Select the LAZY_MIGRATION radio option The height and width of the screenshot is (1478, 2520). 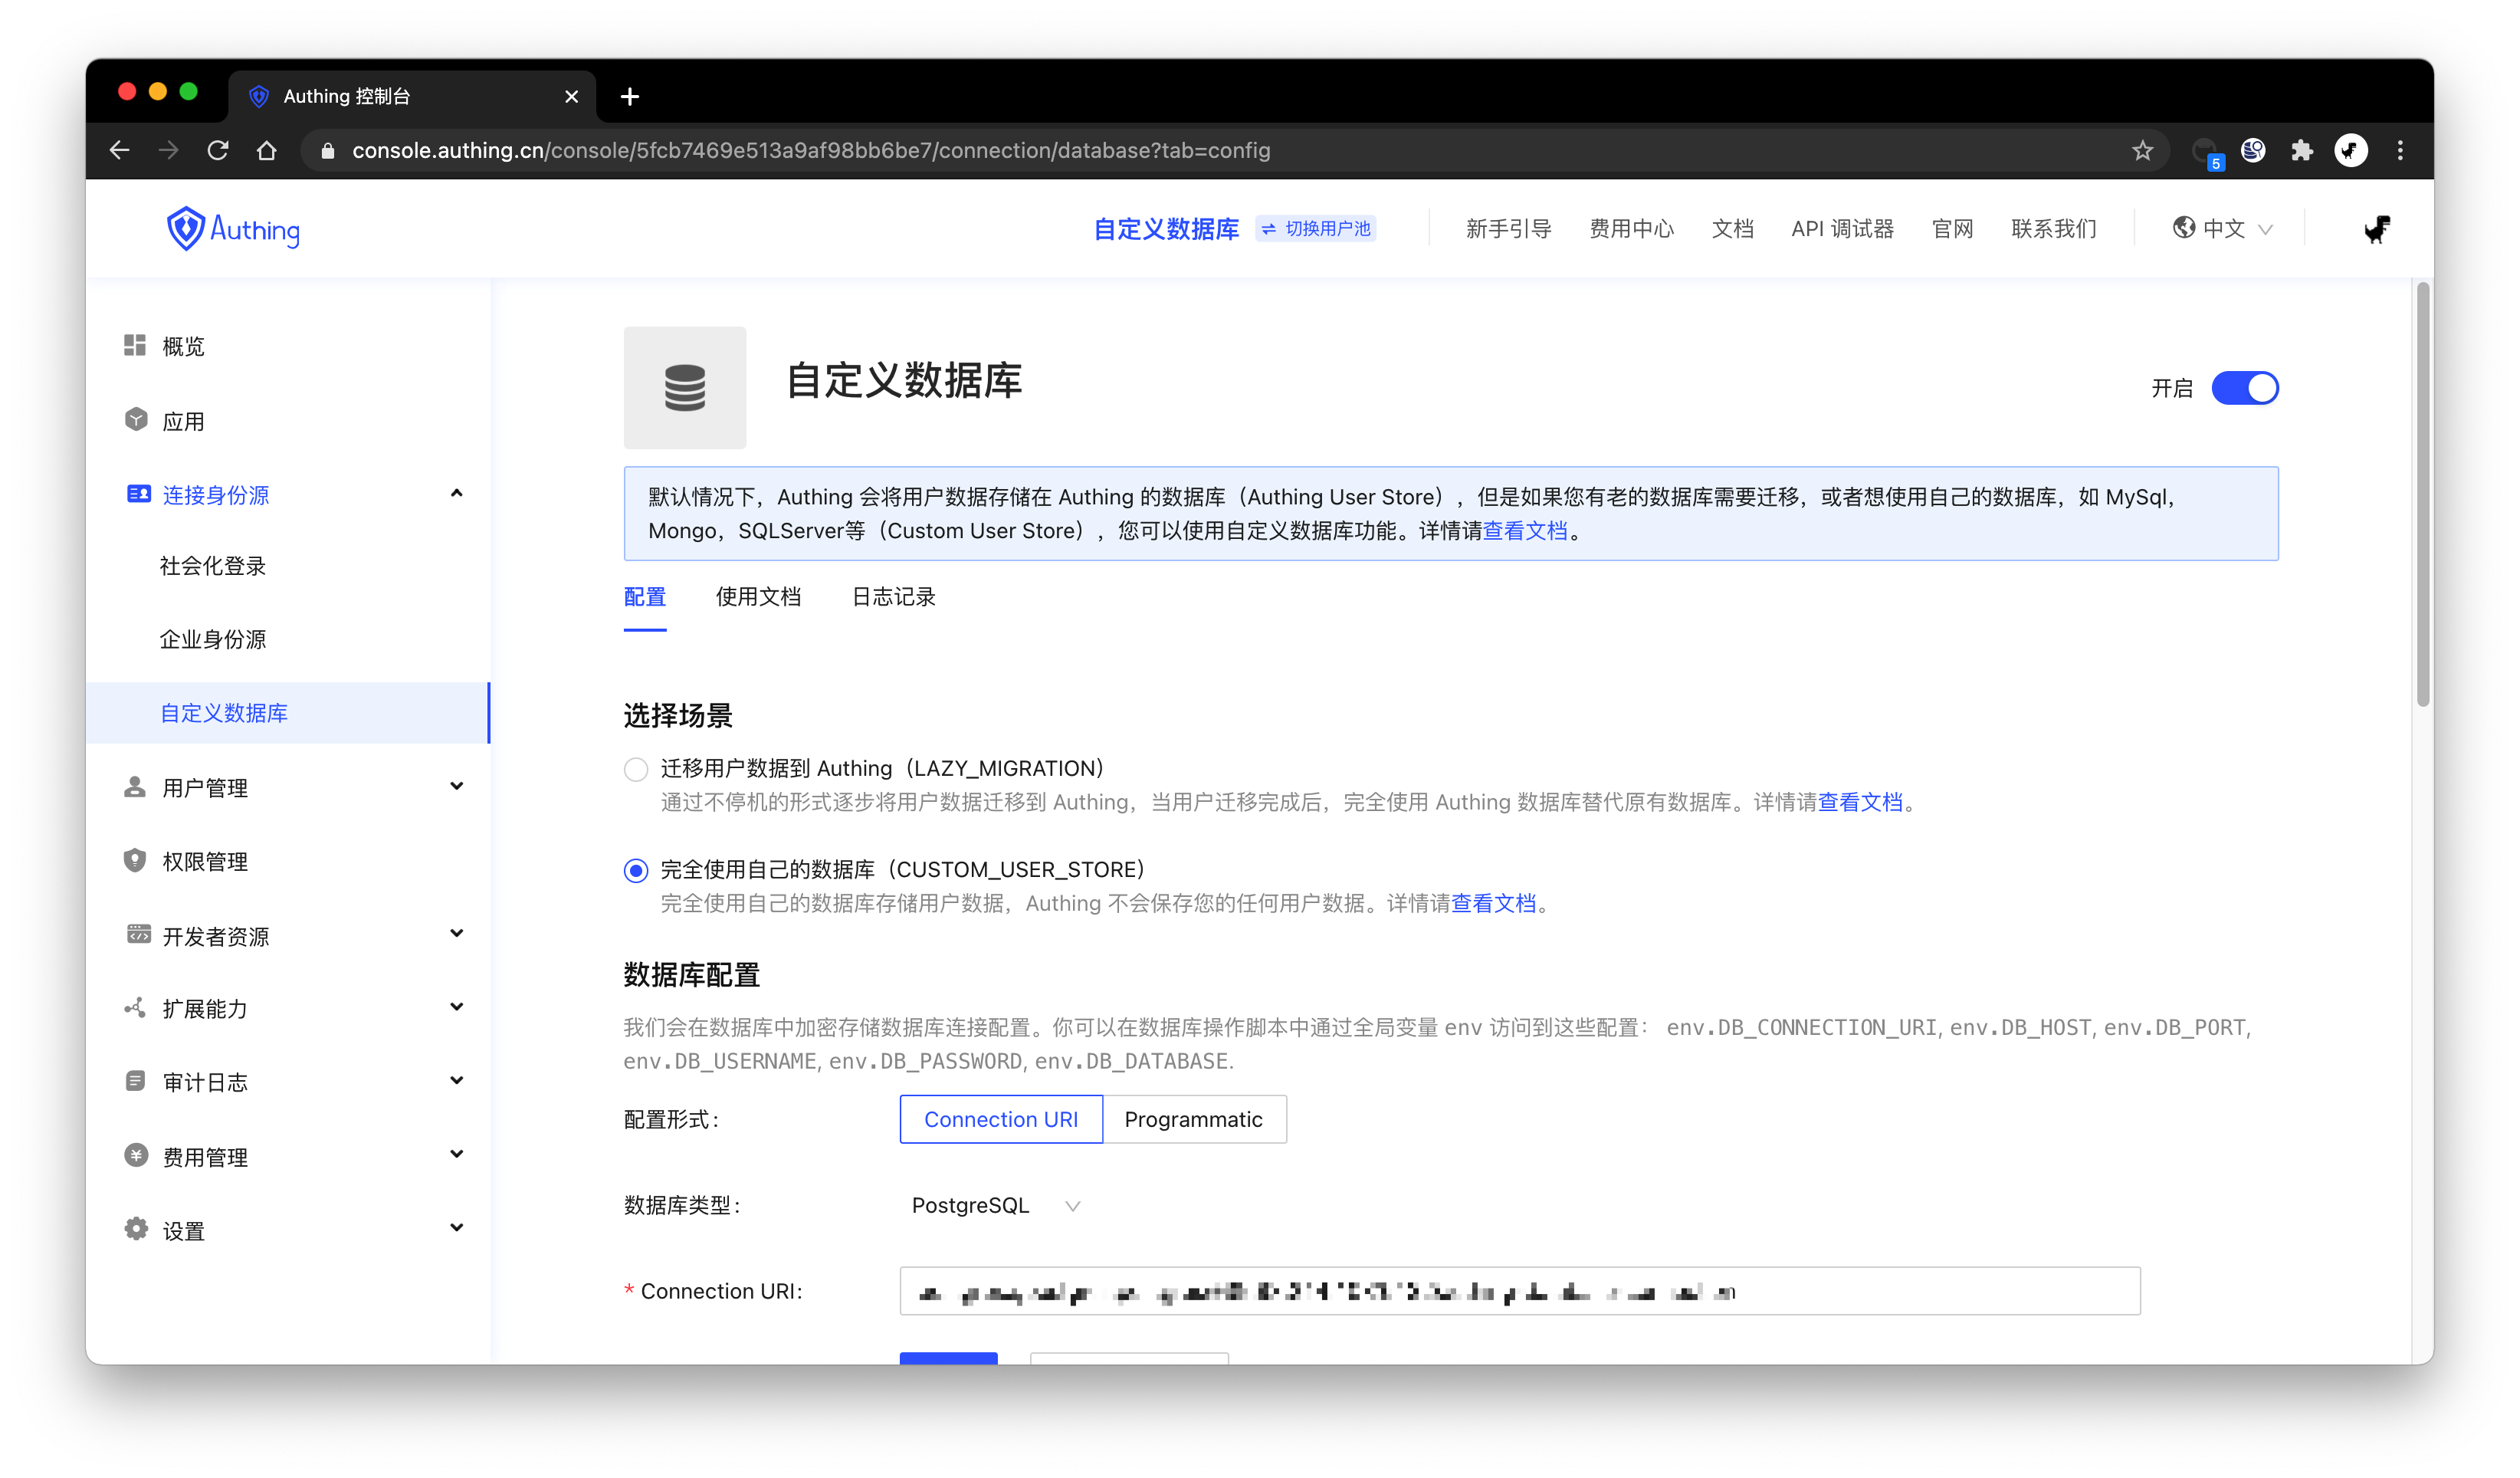[636, 769]
